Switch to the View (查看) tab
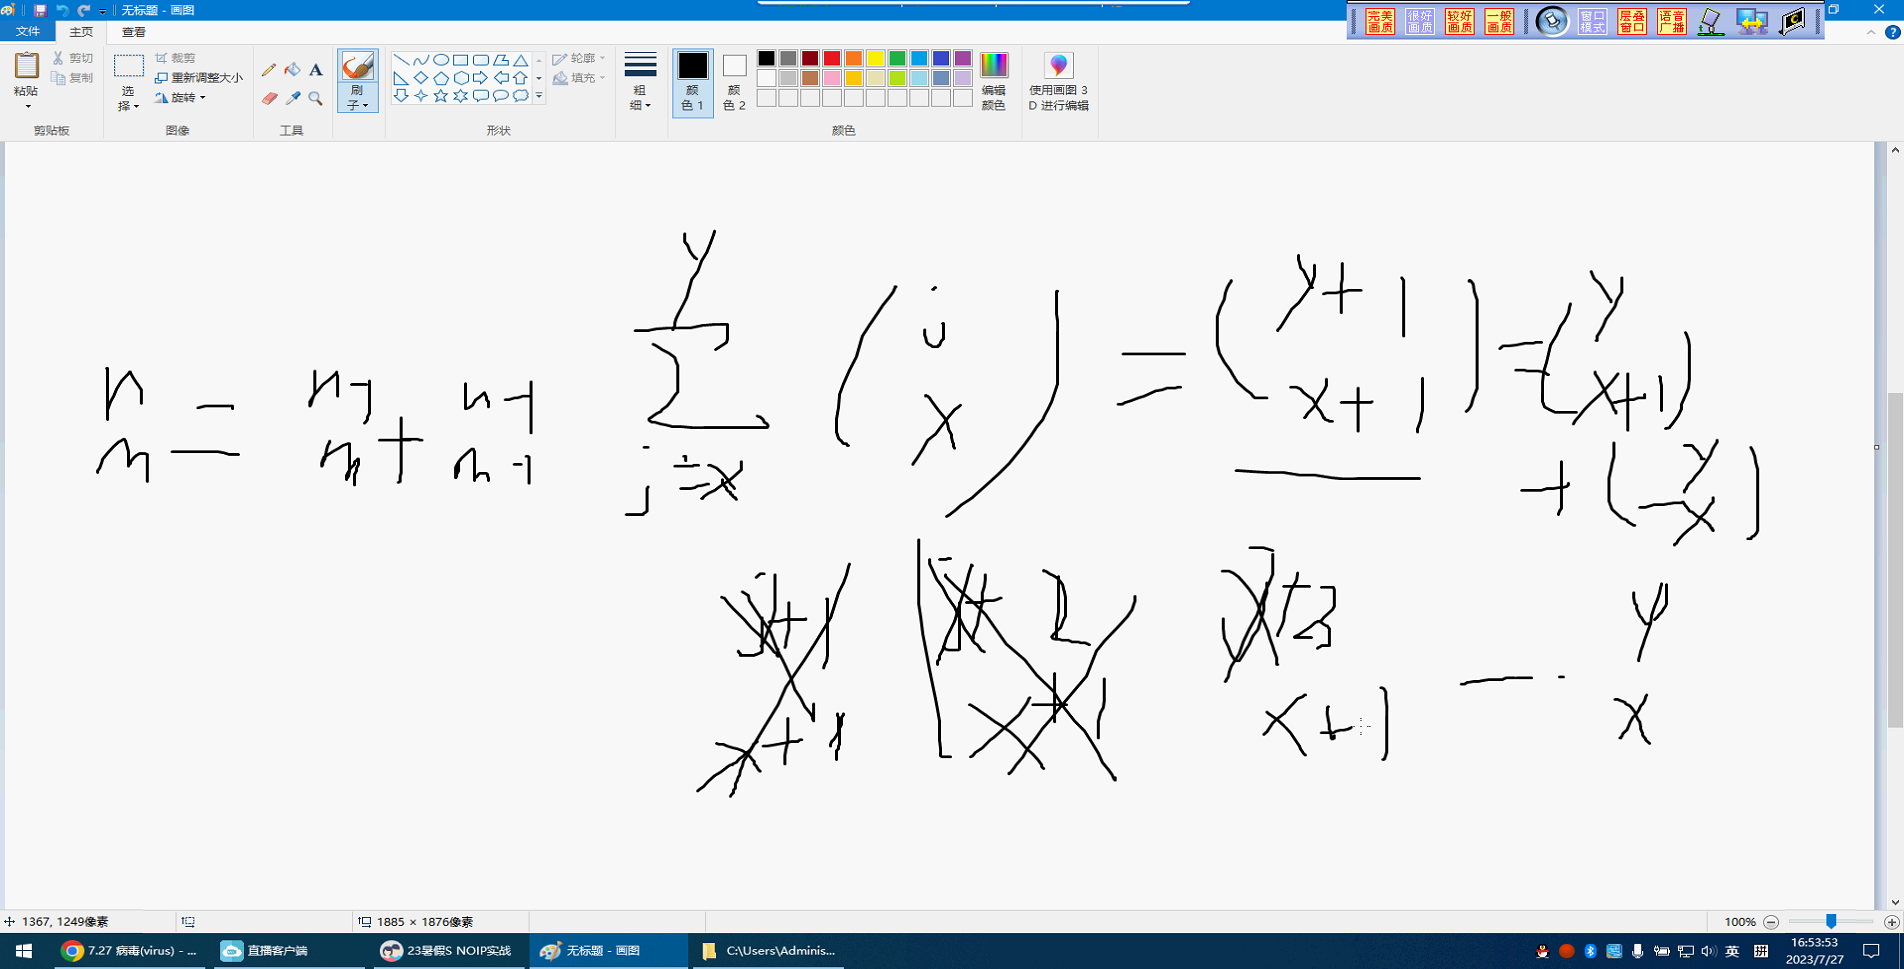1904x969 pixels. (x=134, y=32)
